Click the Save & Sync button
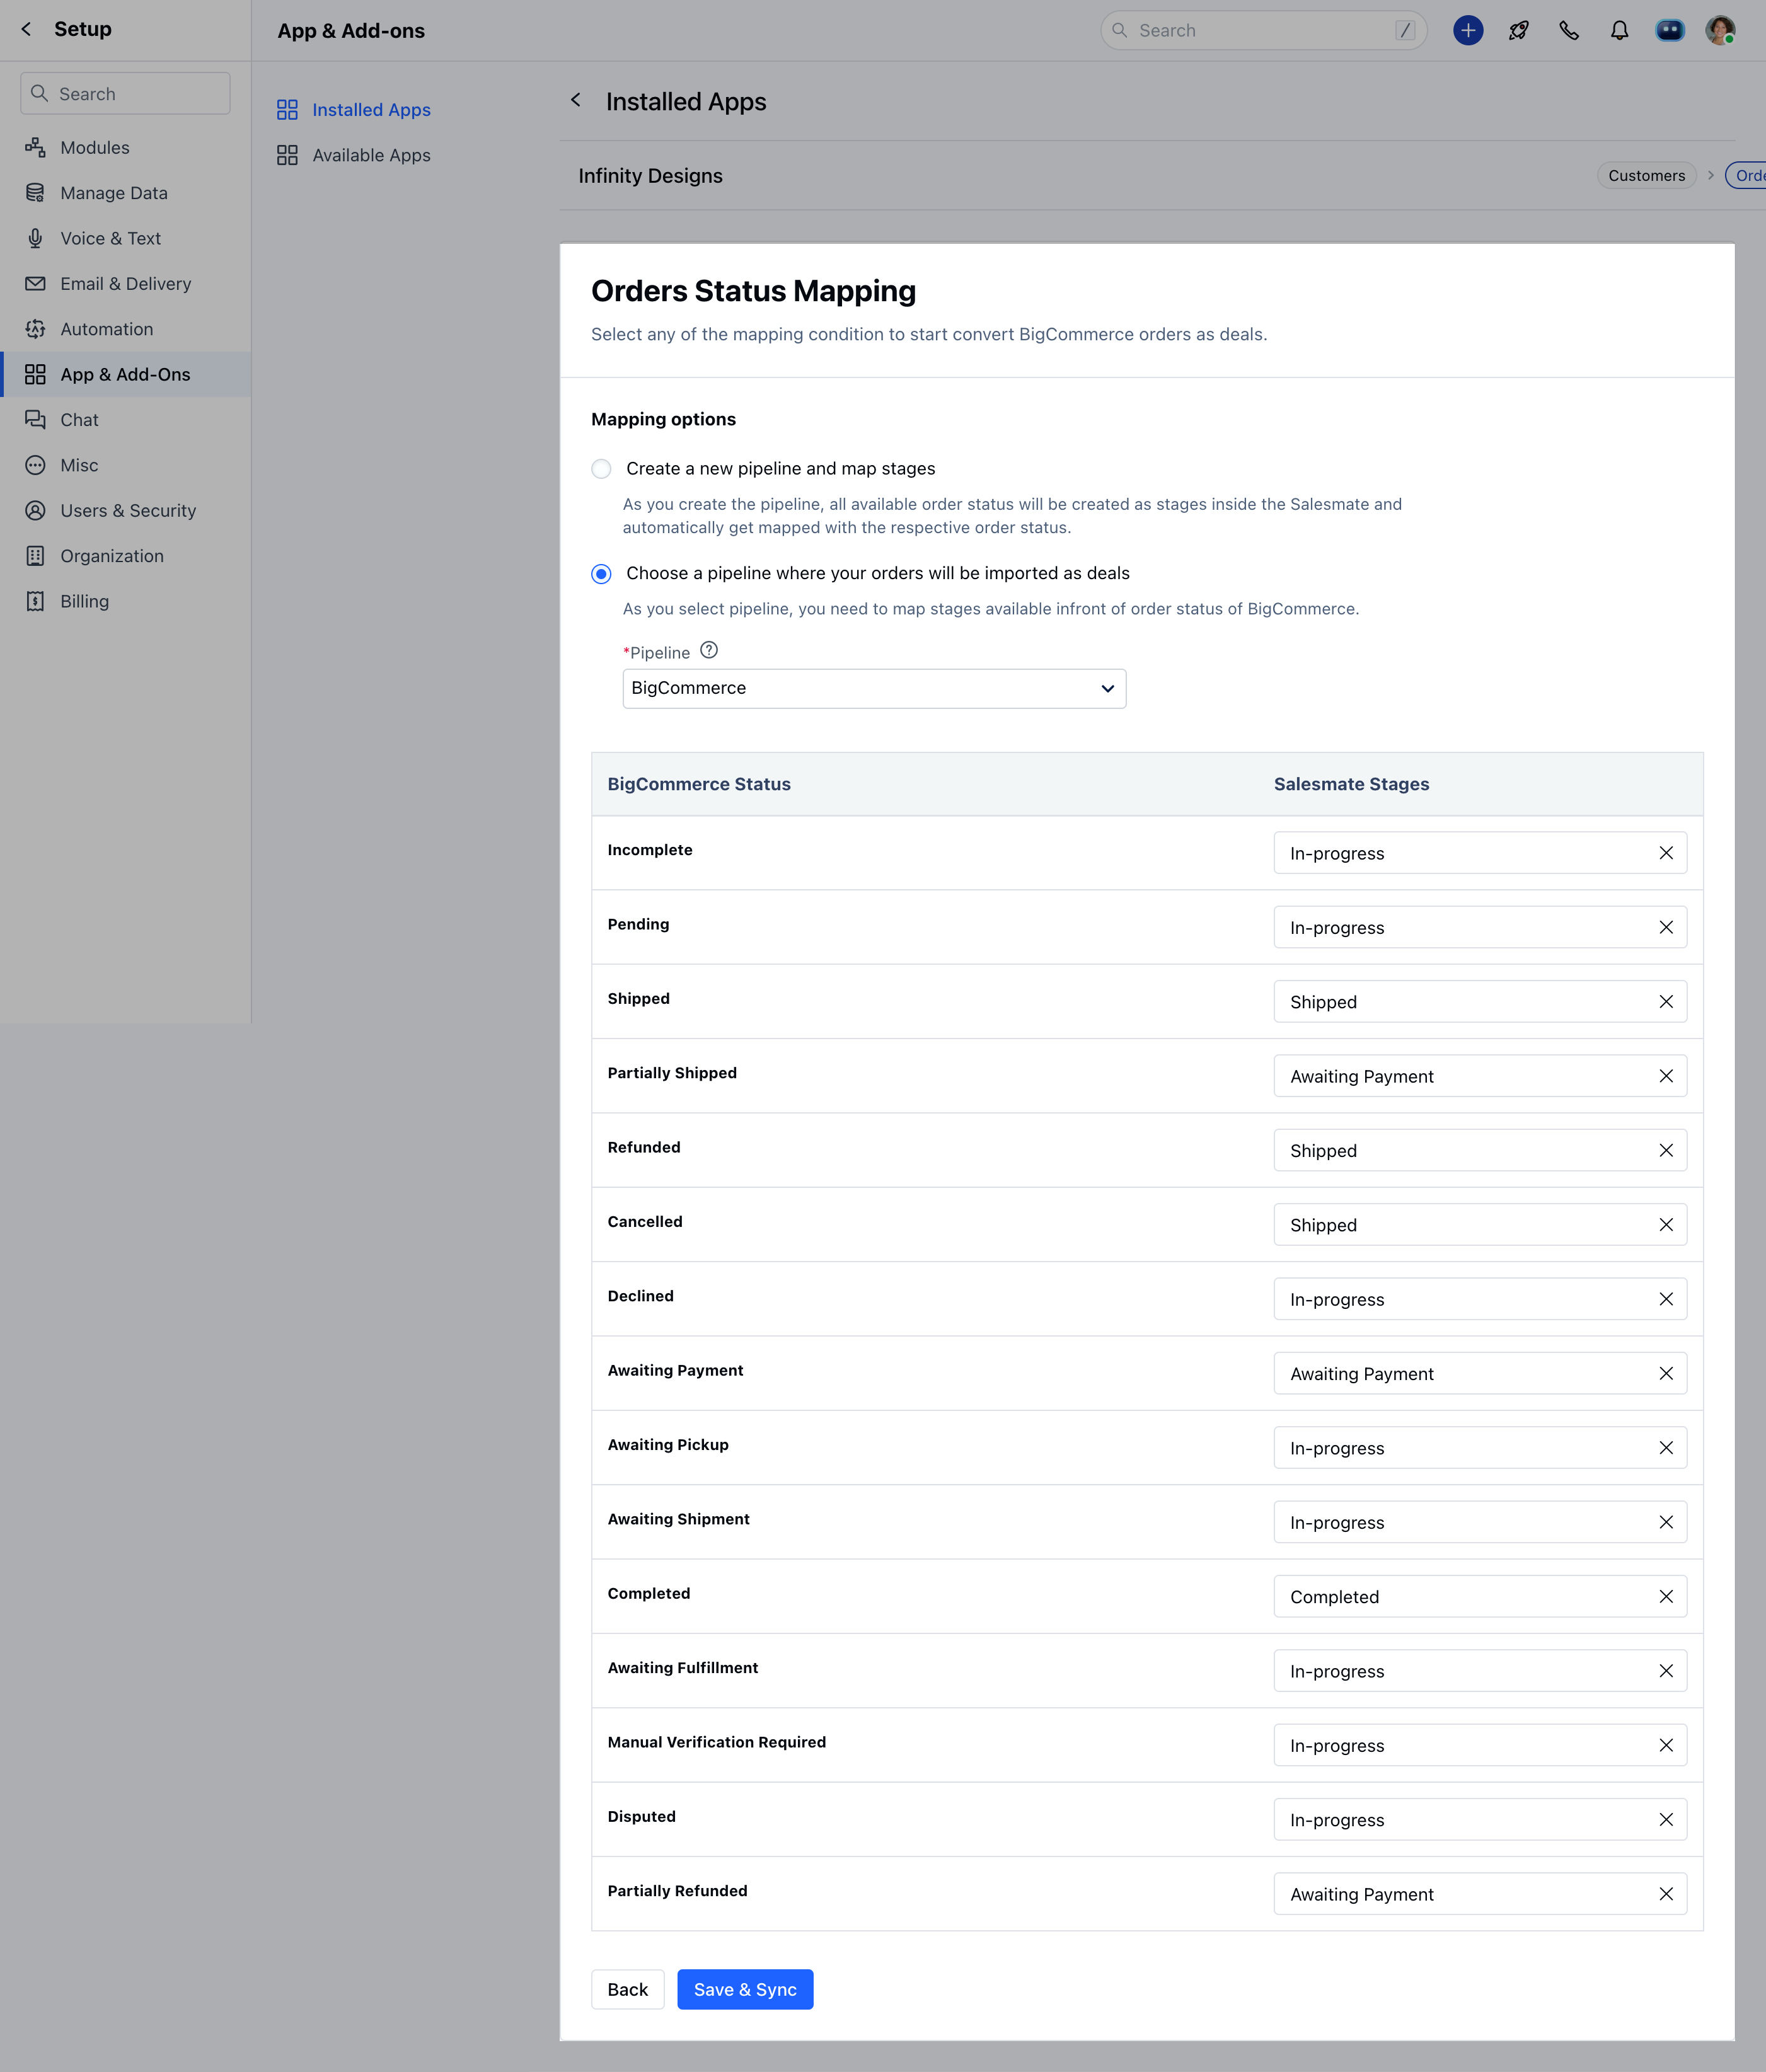 tap(745, 1989)
